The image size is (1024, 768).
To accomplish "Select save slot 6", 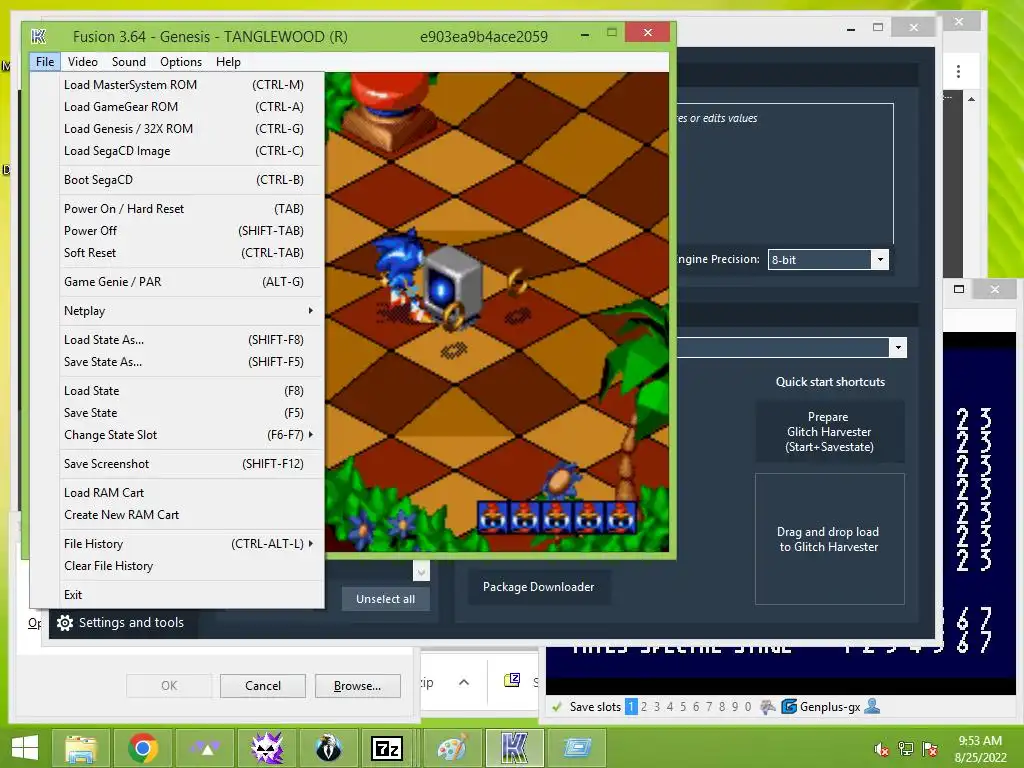I will [696, 707].
